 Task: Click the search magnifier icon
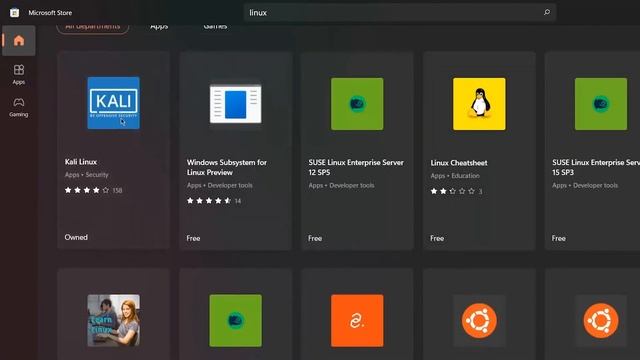point(547,12)
